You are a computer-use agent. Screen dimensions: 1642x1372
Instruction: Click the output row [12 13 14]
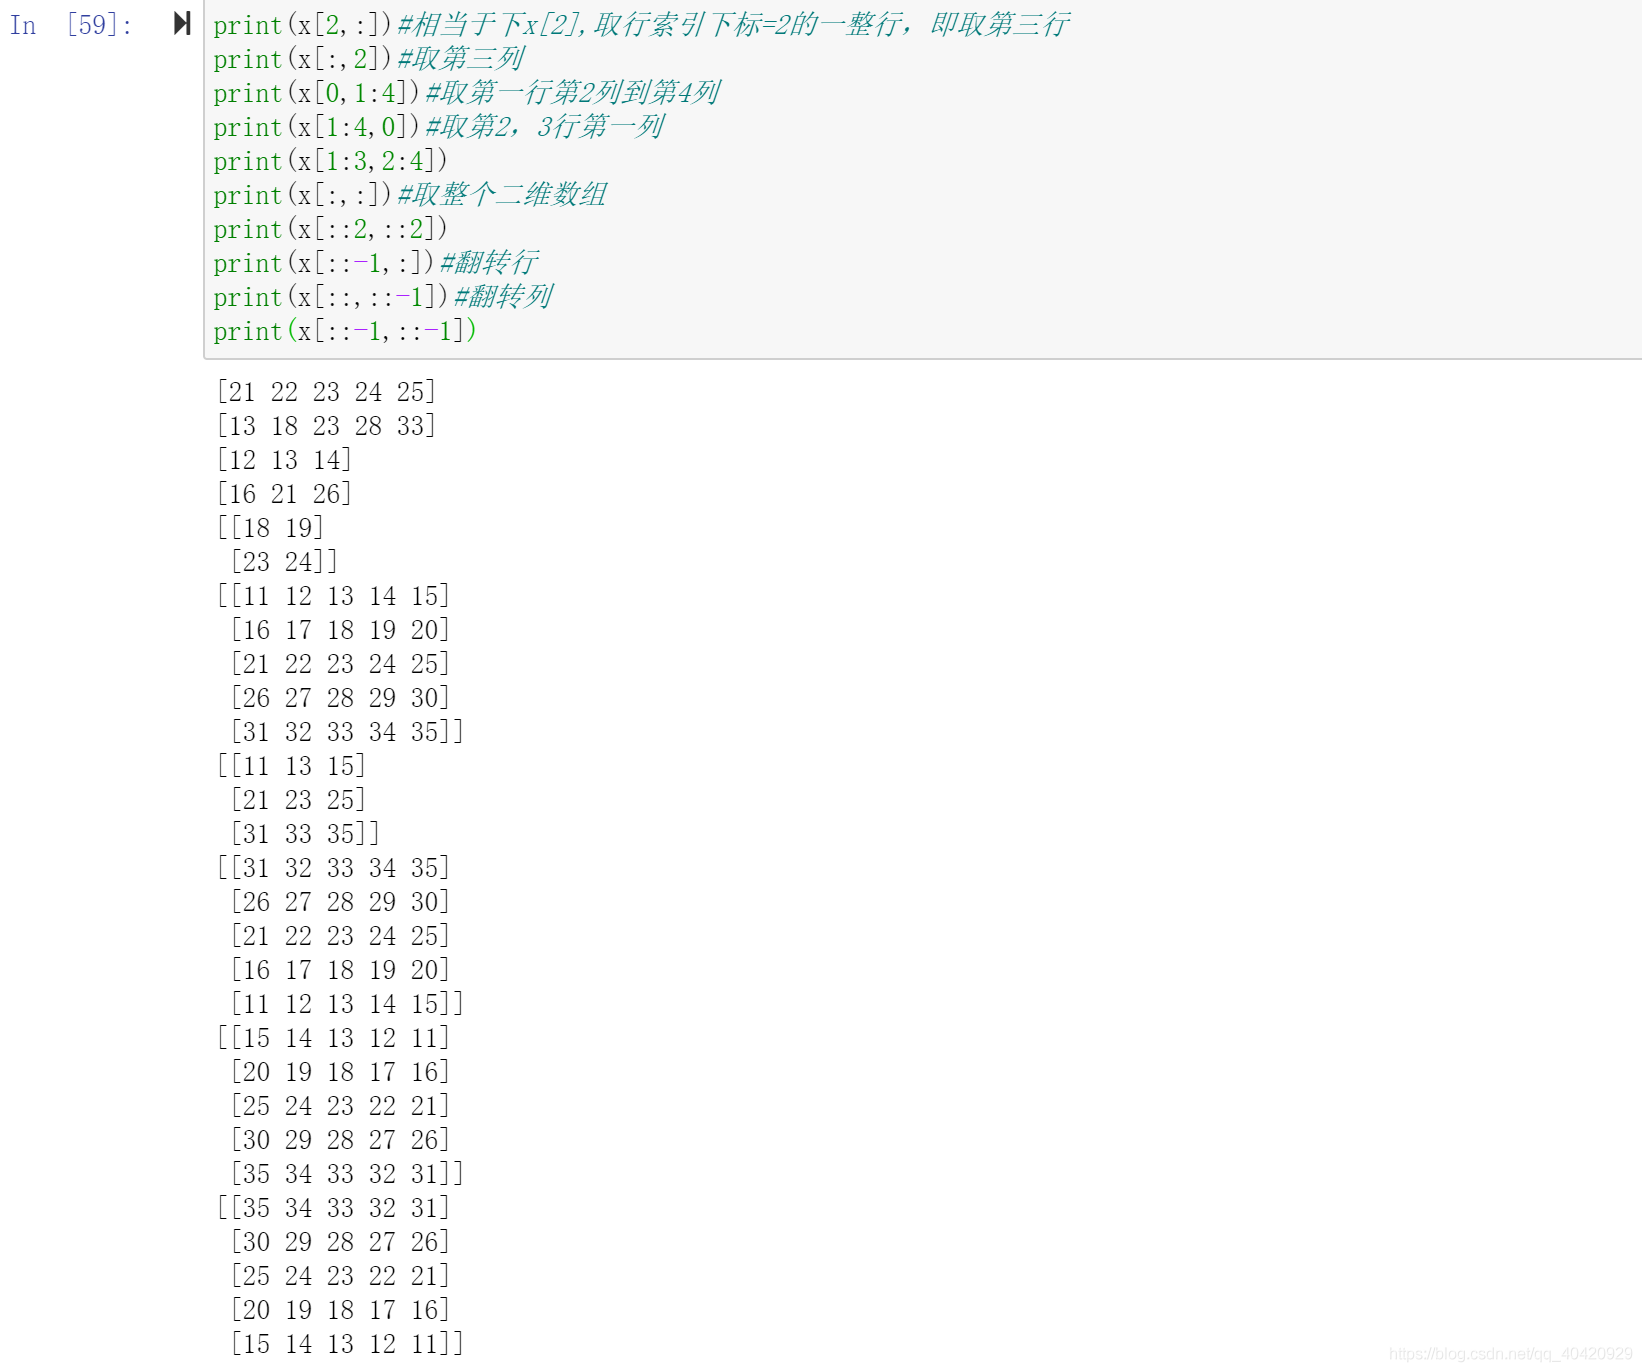(284, 460)
